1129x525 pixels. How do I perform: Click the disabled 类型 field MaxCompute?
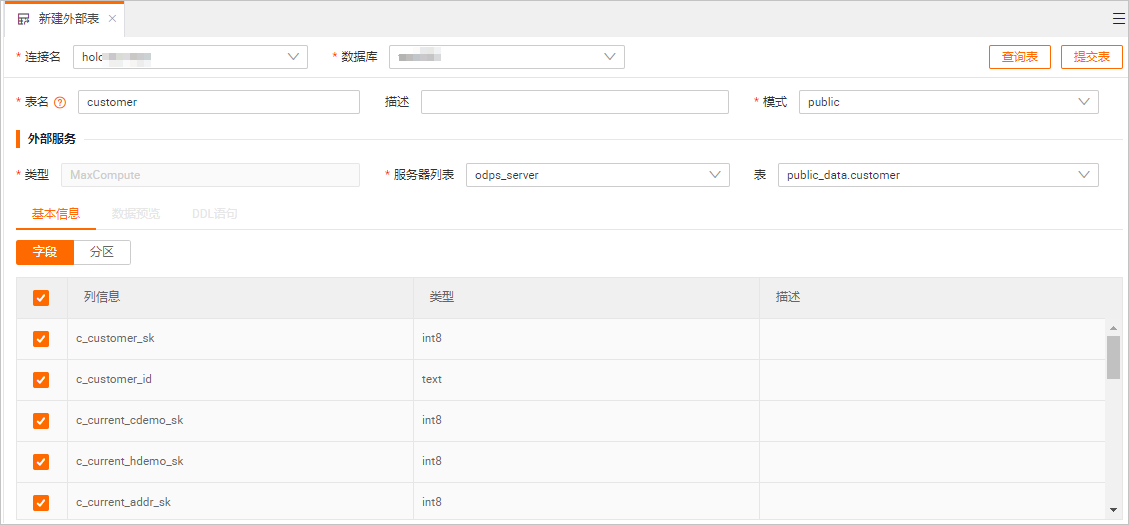pos(210,175)
